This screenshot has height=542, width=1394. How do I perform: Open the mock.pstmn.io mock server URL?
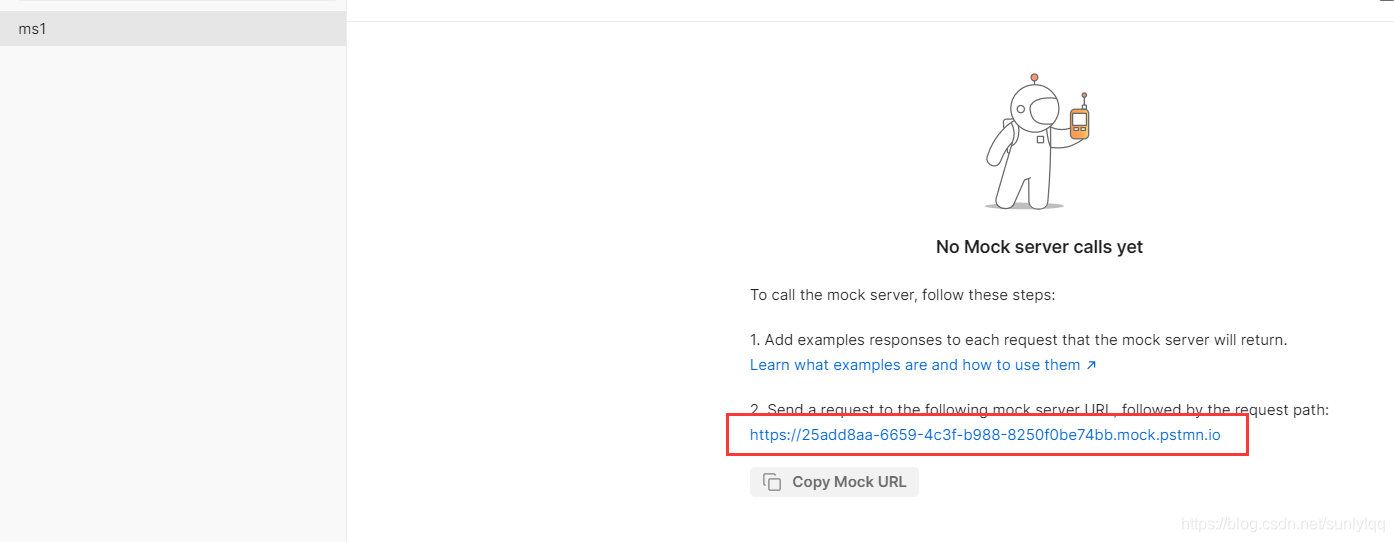tap(985, 435)
